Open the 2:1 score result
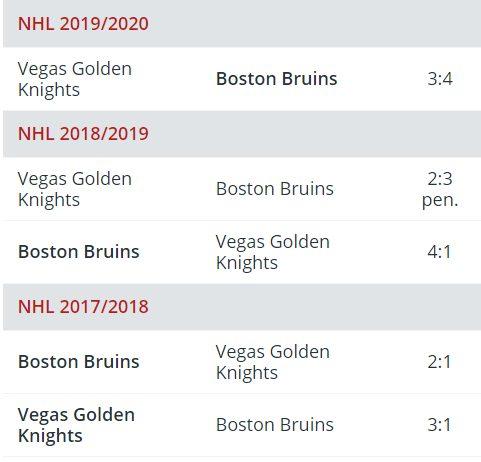Viewport: 481px width, 462px height. (x=439, y=362)
